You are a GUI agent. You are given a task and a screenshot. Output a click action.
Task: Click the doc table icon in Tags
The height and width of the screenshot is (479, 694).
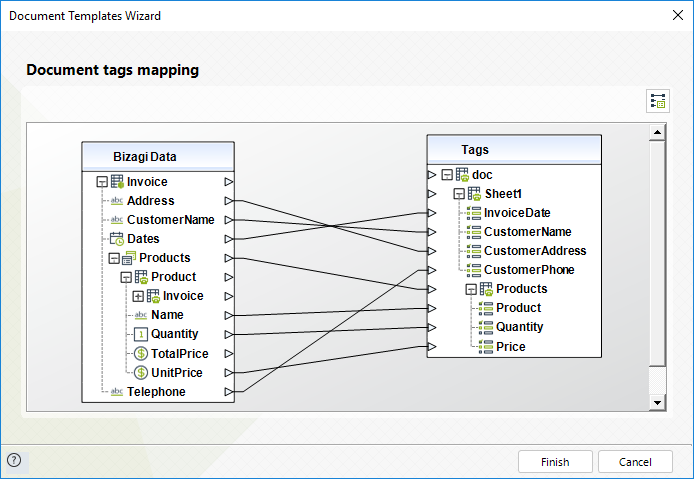(462, 175)
